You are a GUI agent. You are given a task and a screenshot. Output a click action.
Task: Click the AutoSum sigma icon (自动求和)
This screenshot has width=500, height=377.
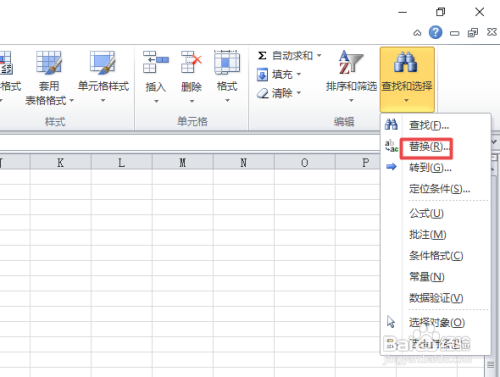[x=262, y=55]
